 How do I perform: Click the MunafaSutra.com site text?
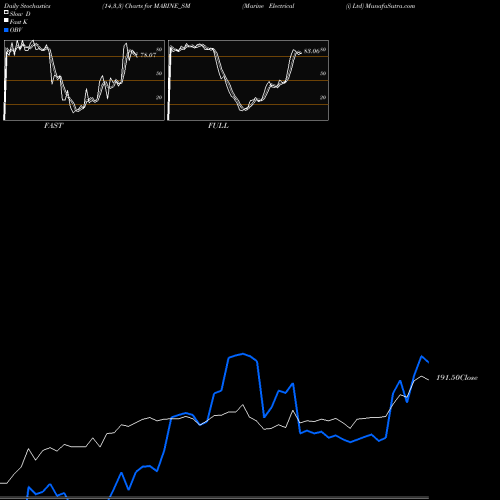pyautogui.click(x=390, y=6)
